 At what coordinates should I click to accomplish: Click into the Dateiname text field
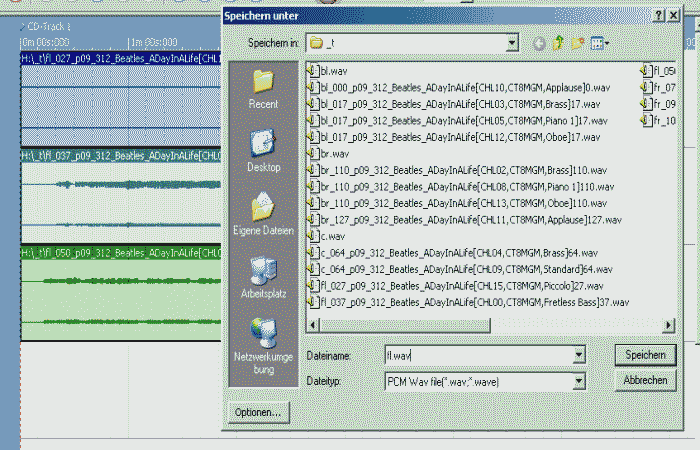pyautogui.click(x=475, y=355)
